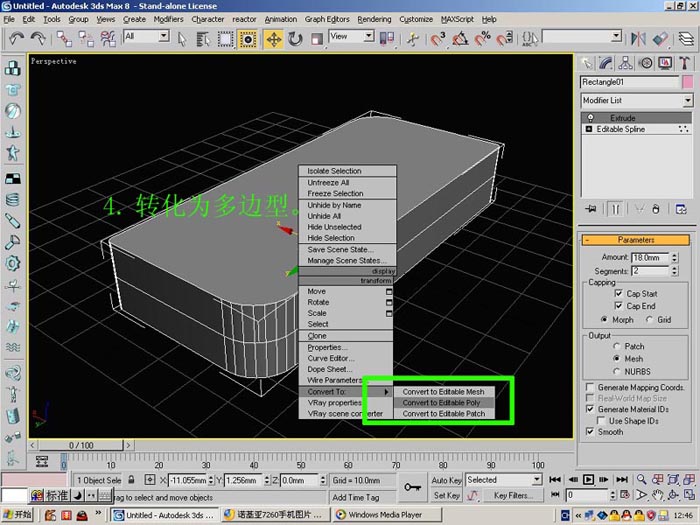Click the Redo arrow in main toolbar
Viewport: 700px width, 525px height.
pyautogui.click(x=38, y=39)
